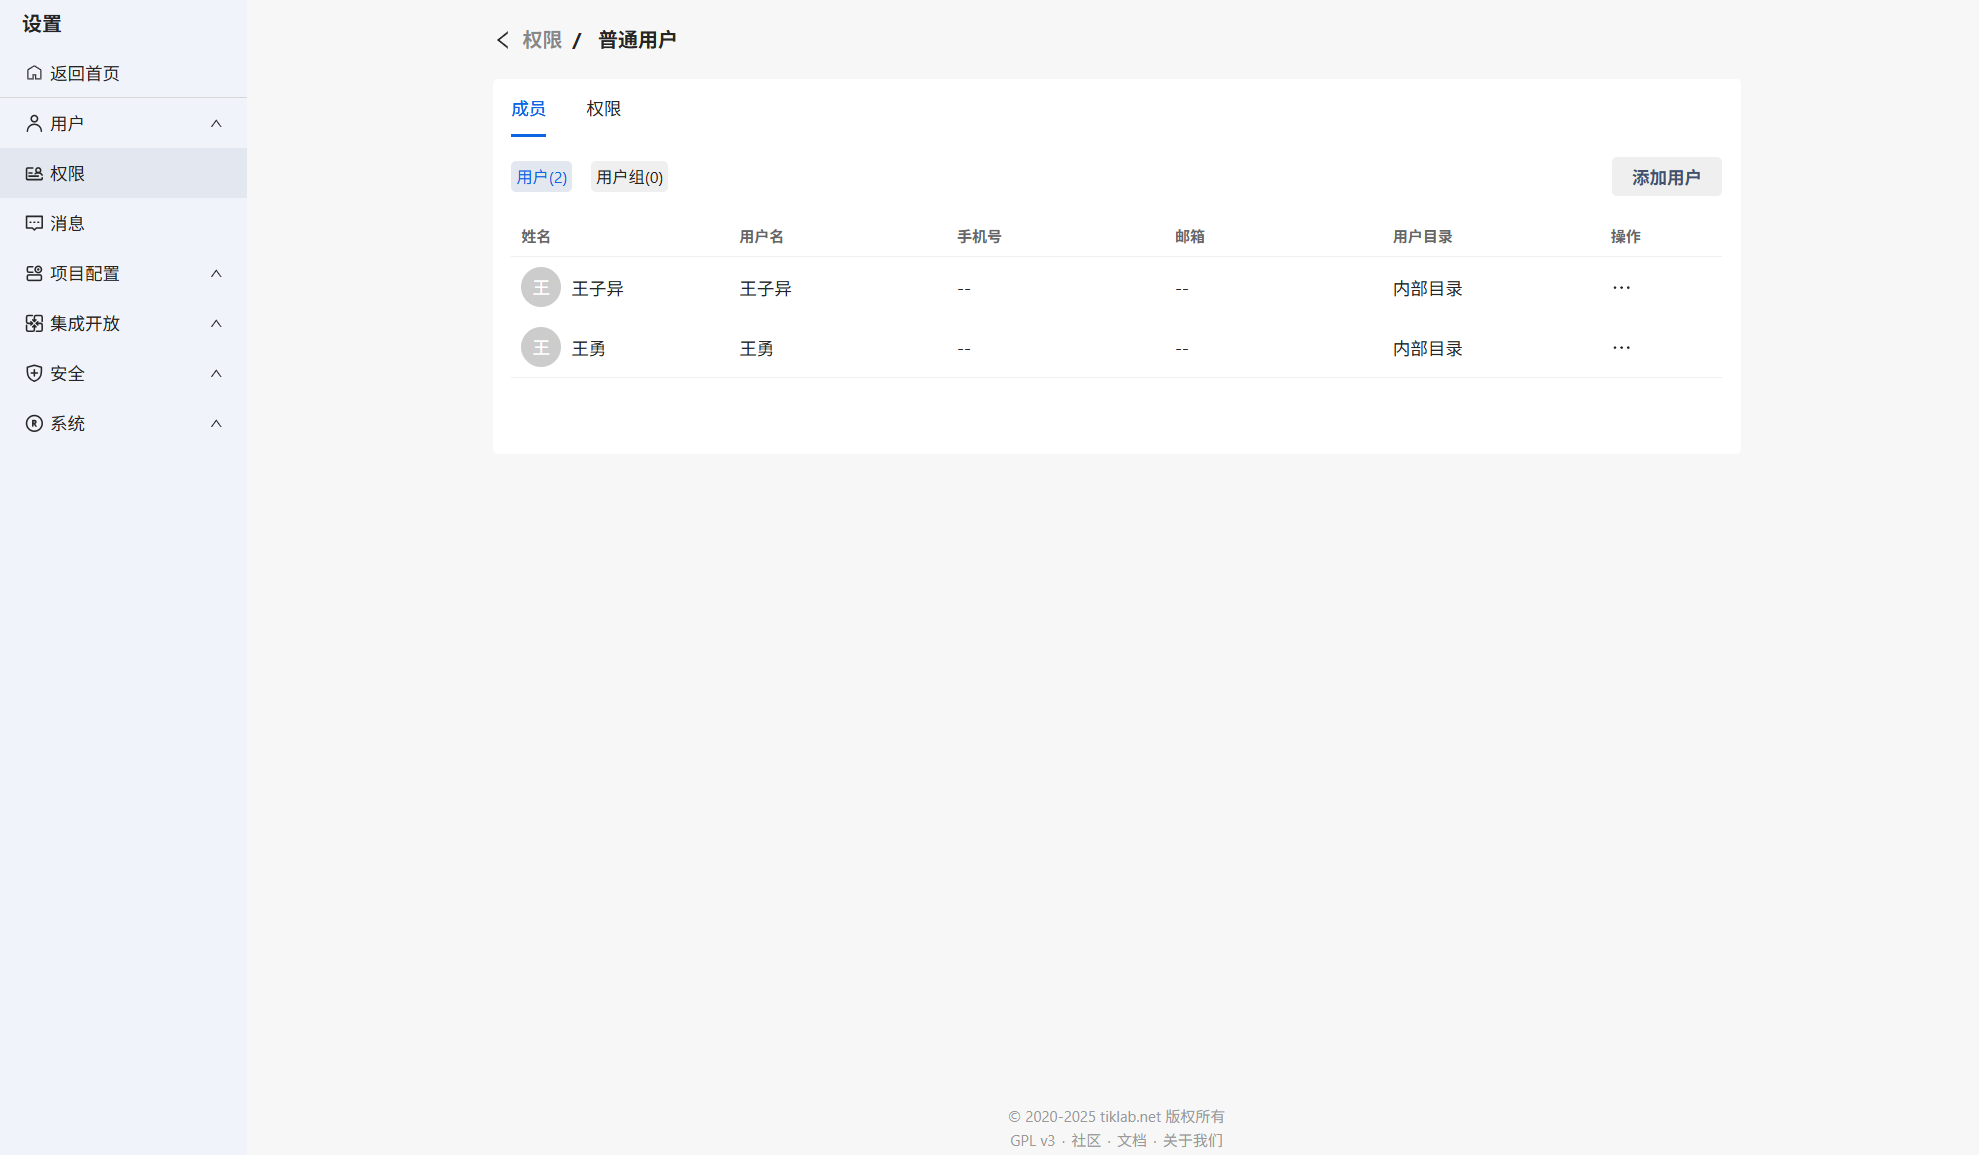
Task: Click the back arrow next to 权限
Action: (x=503, y=40)
